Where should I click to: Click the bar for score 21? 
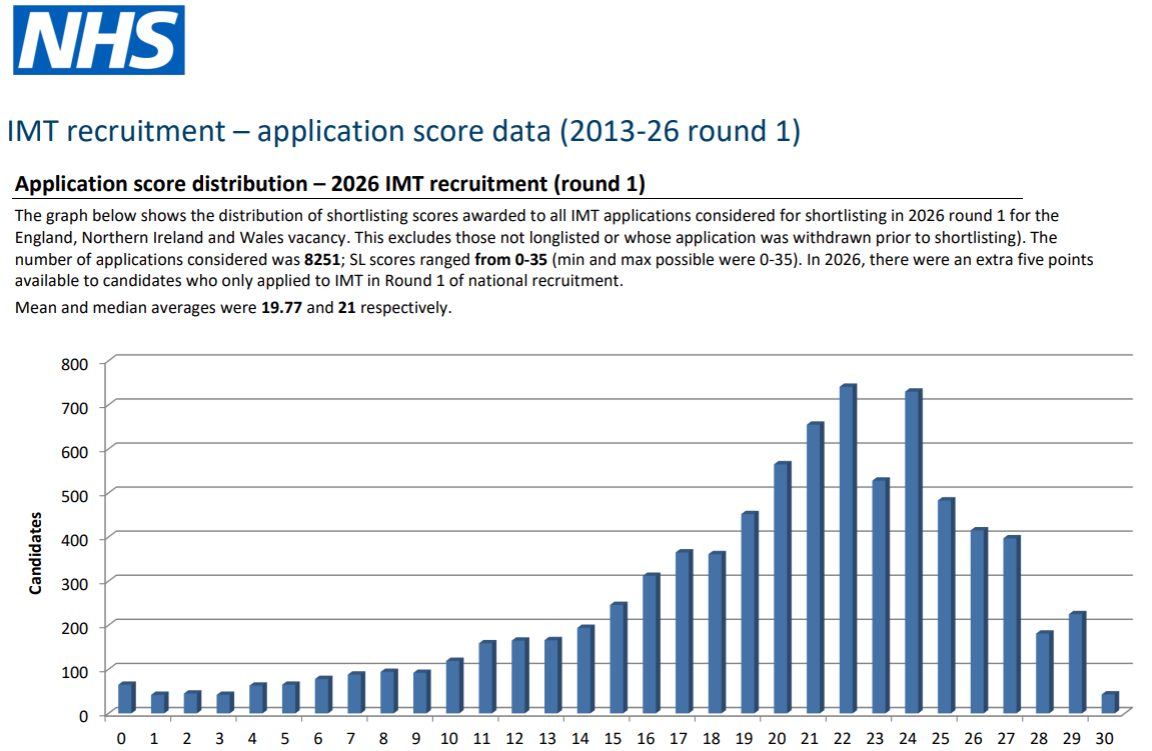point(814,568)
